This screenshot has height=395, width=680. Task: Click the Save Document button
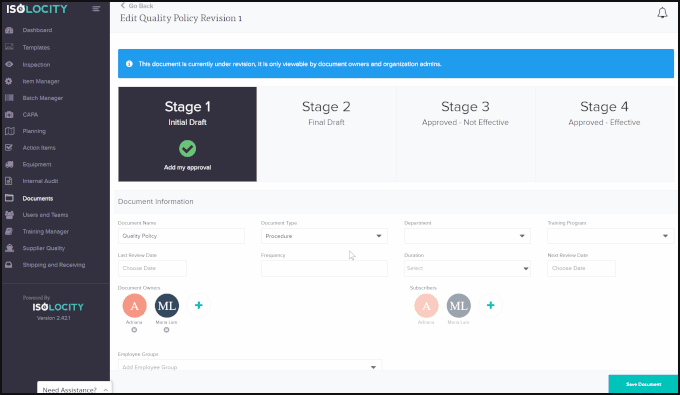pos(643,384)
